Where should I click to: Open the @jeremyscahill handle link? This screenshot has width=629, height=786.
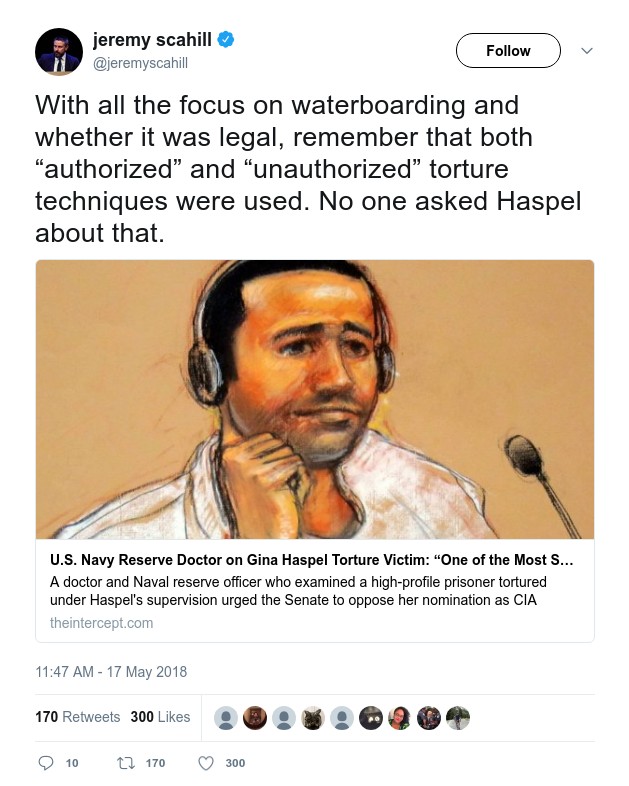(x=140, y=63)
